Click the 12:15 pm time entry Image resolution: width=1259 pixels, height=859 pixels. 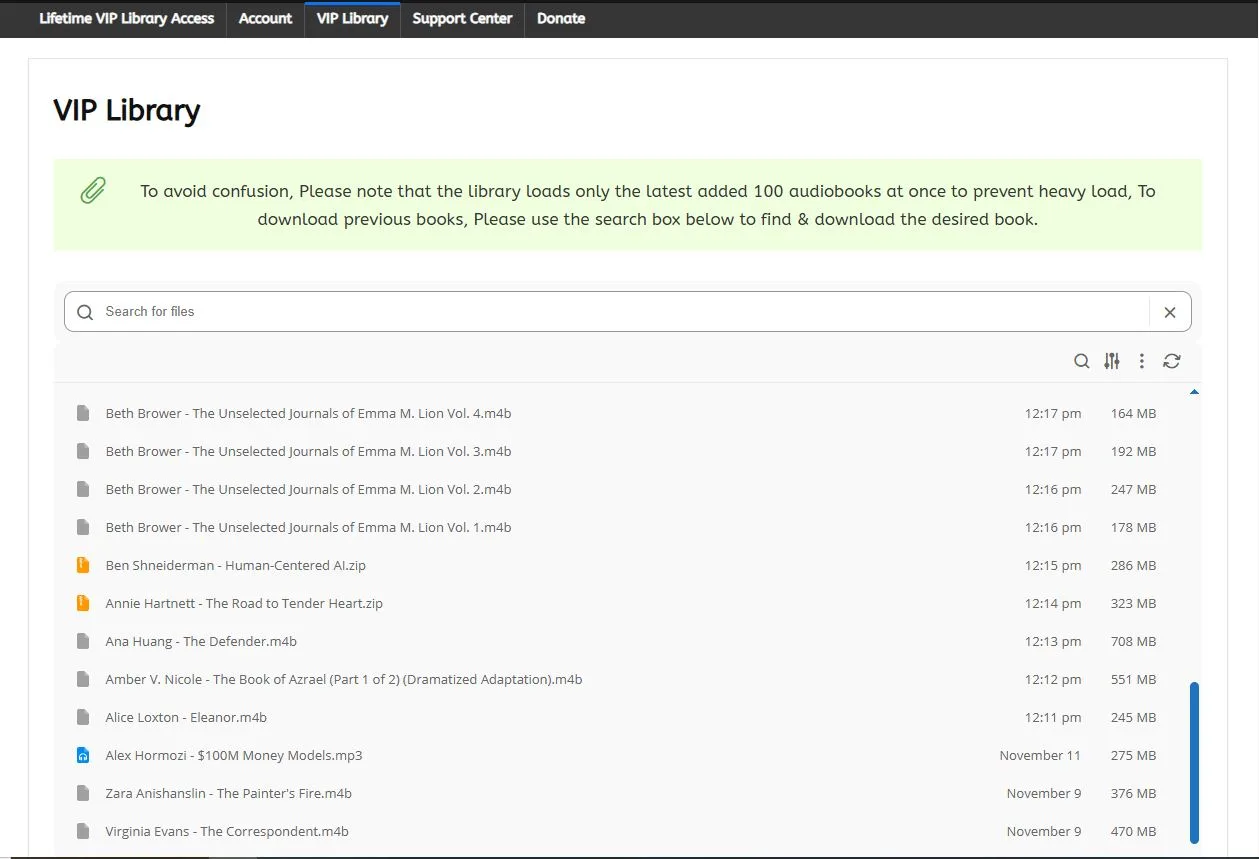[1053, 565]
